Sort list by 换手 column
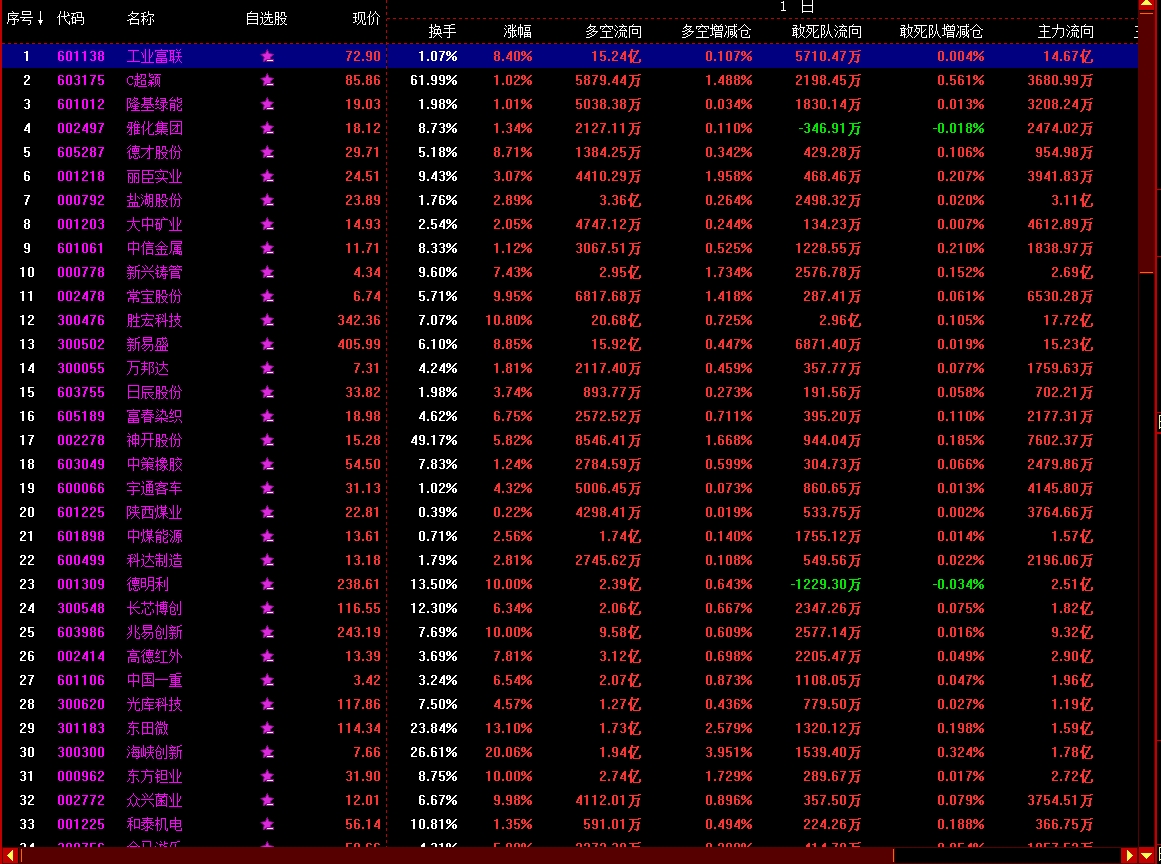This screenshot has height=864, width=1161. click(443, 31)
